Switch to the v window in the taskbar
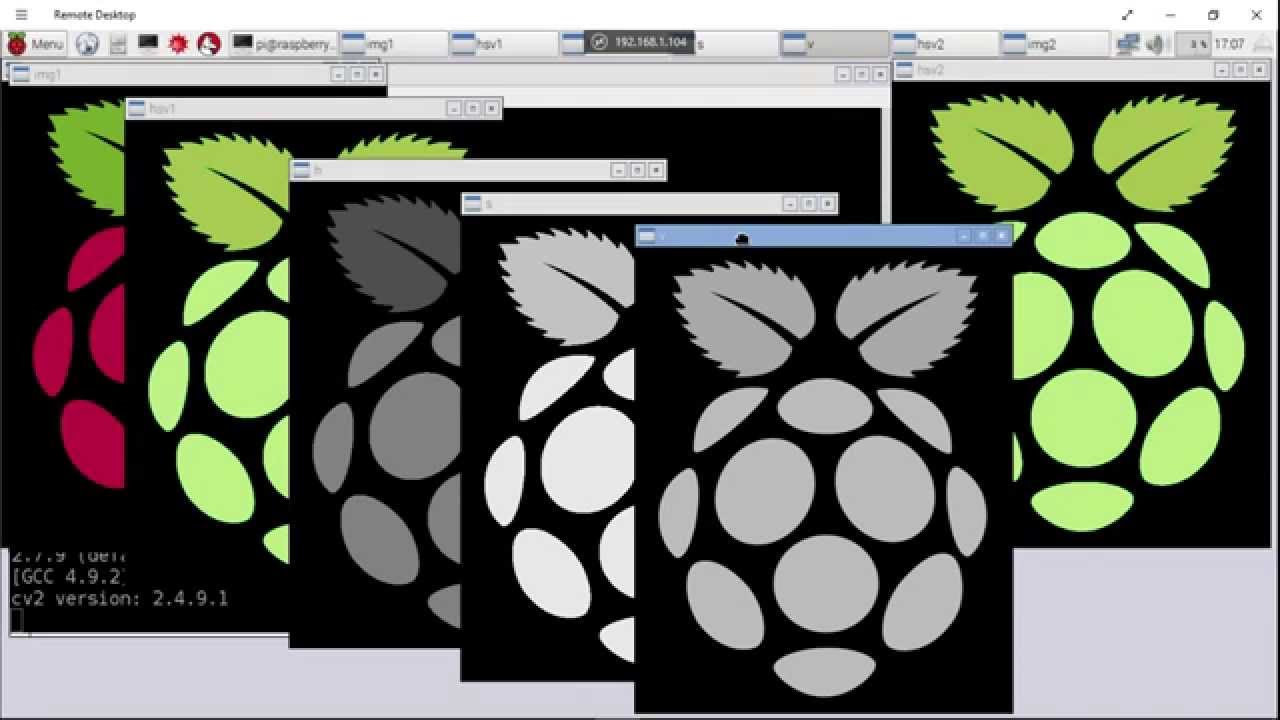1280x720 pixels. (x=834, y=44)
